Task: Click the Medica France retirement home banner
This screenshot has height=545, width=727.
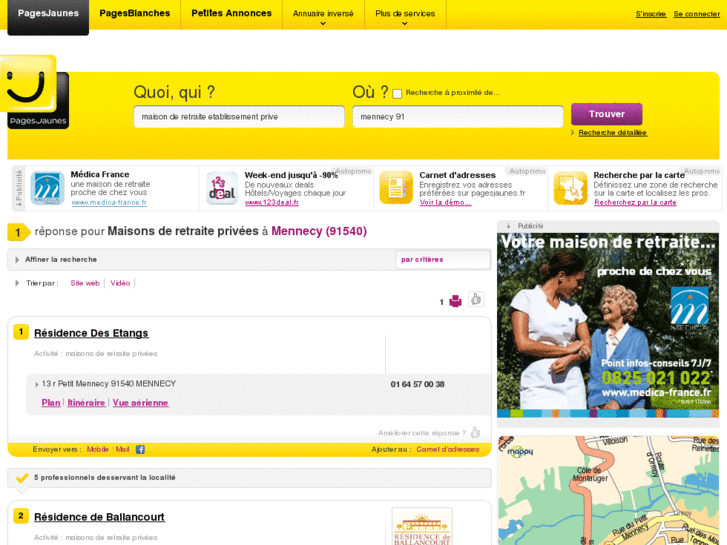Action: [608, 325]
